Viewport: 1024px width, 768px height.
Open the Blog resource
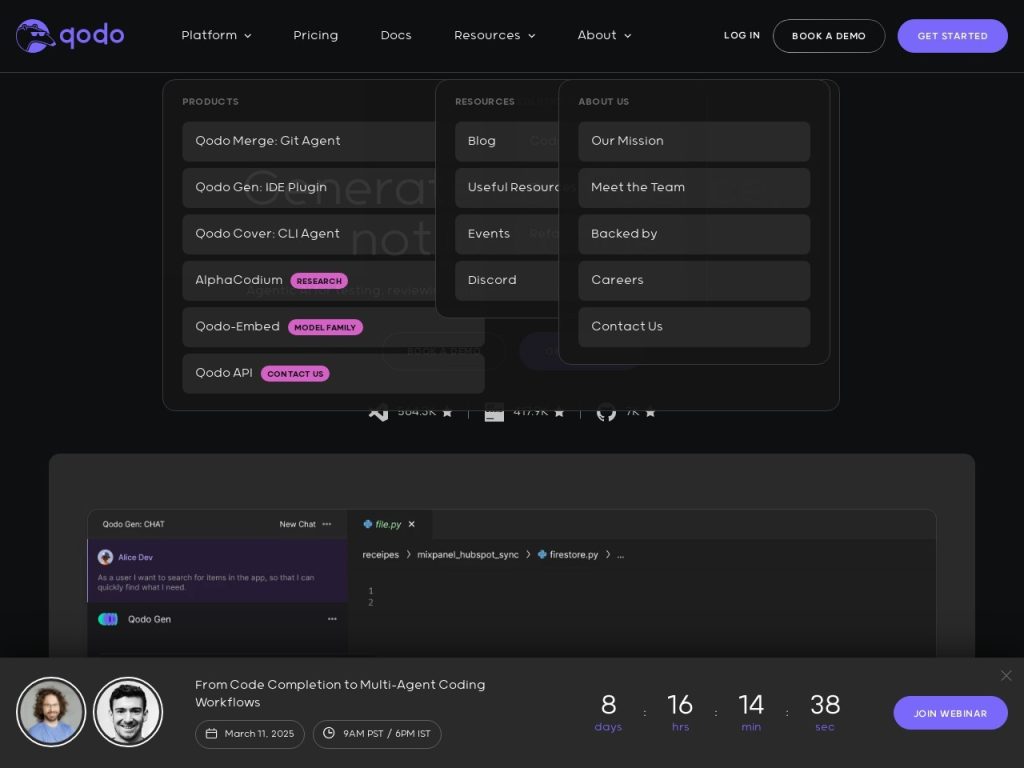pyautogui.click(x=507, y=141)
